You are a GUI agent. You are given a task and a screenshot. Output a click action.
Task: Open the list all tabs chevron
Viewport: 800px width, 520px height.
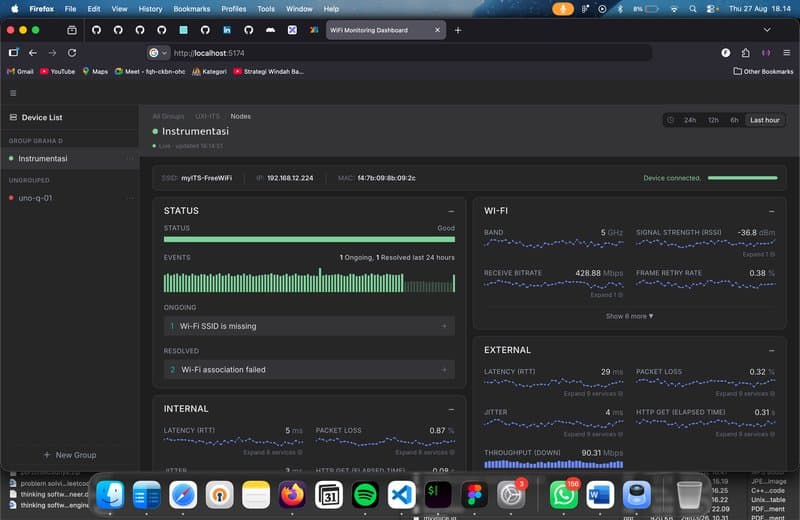tap(767, 30)
